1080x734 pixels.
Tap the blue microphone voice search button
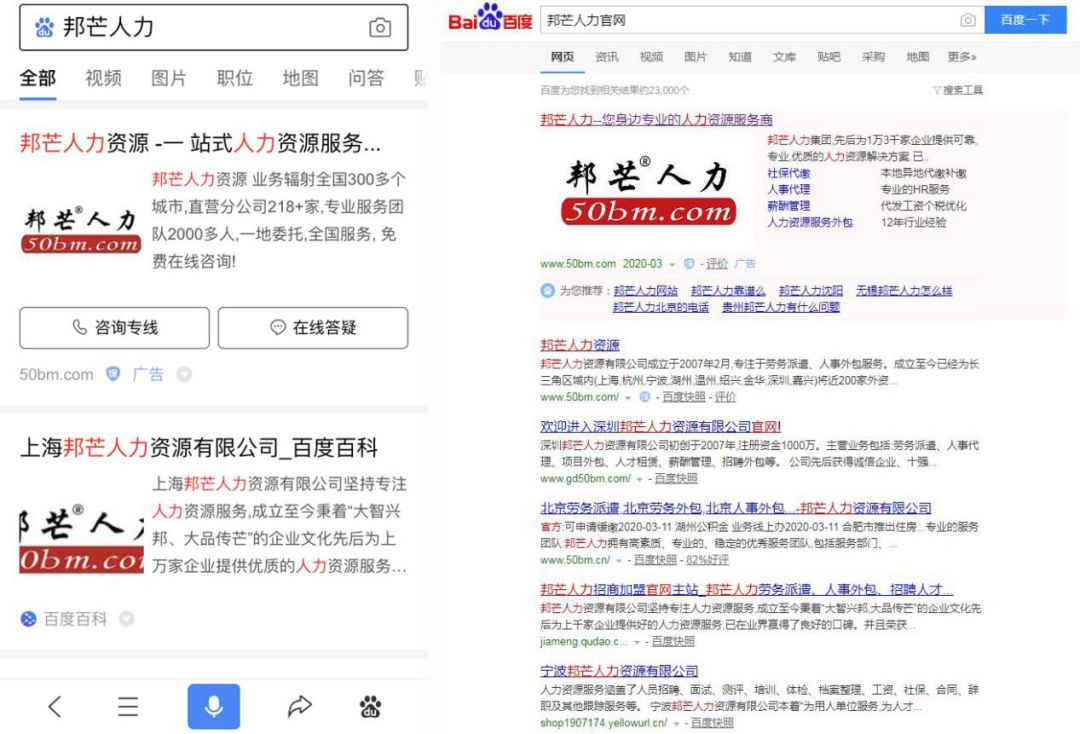[x=214, y=706]
